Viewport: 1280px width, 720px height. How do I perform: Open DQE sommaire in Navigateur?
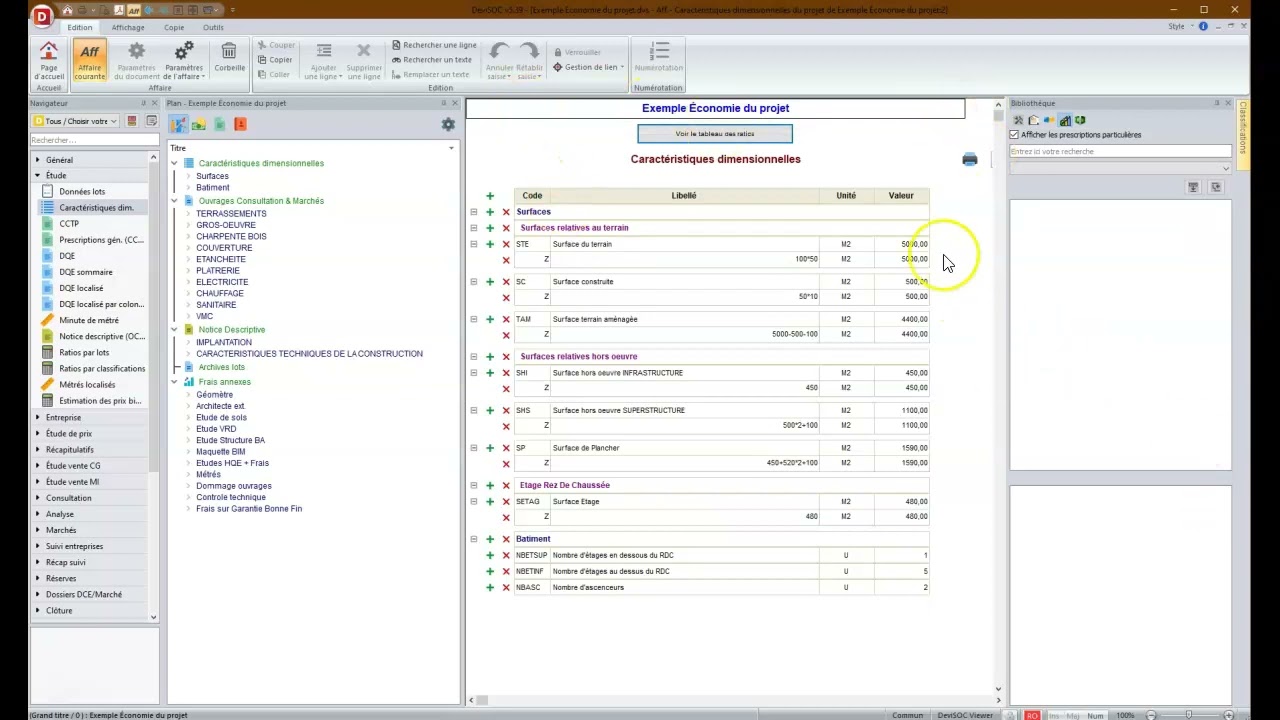[x=86, y=272]
